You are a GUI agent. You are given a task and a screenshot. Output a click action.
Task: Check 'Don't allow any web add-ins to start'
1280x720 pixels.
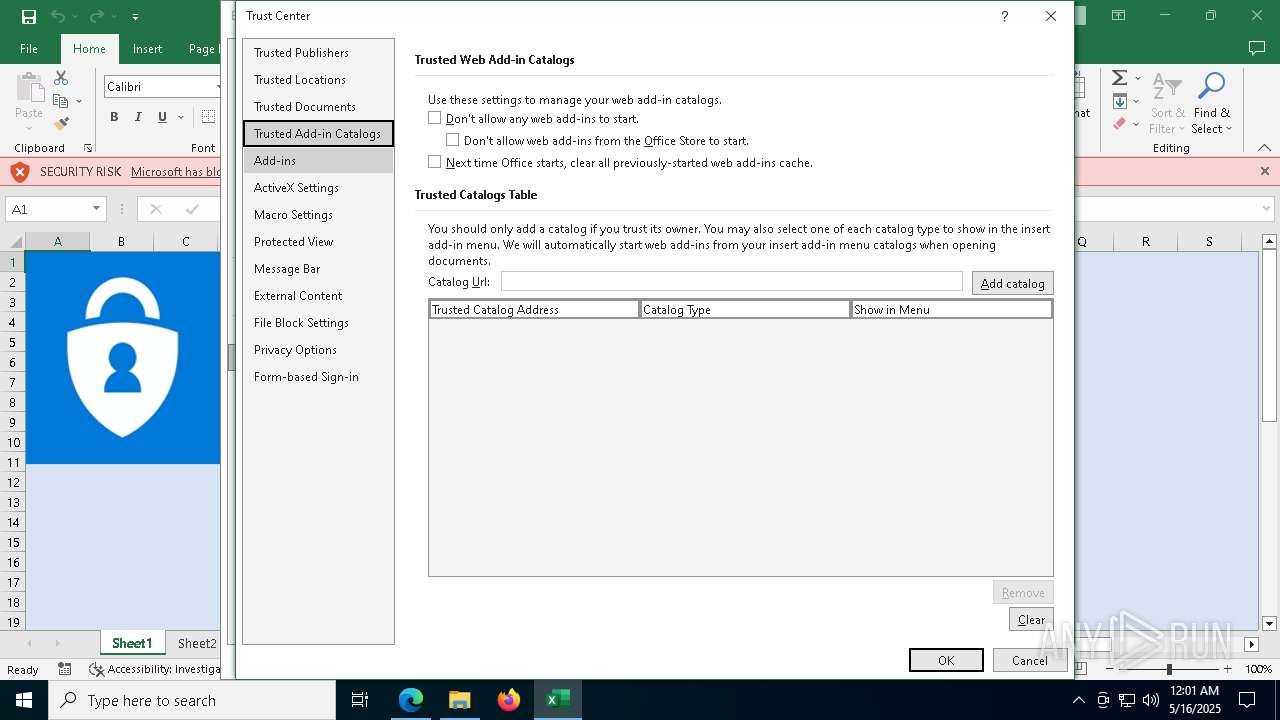coord(434,118)
